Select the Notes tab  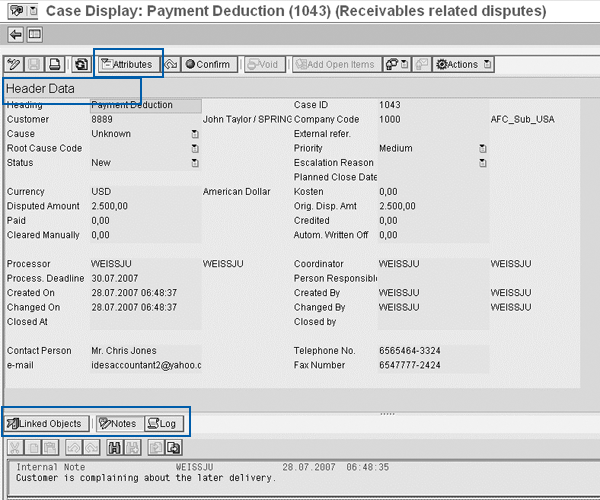[118, 424]
